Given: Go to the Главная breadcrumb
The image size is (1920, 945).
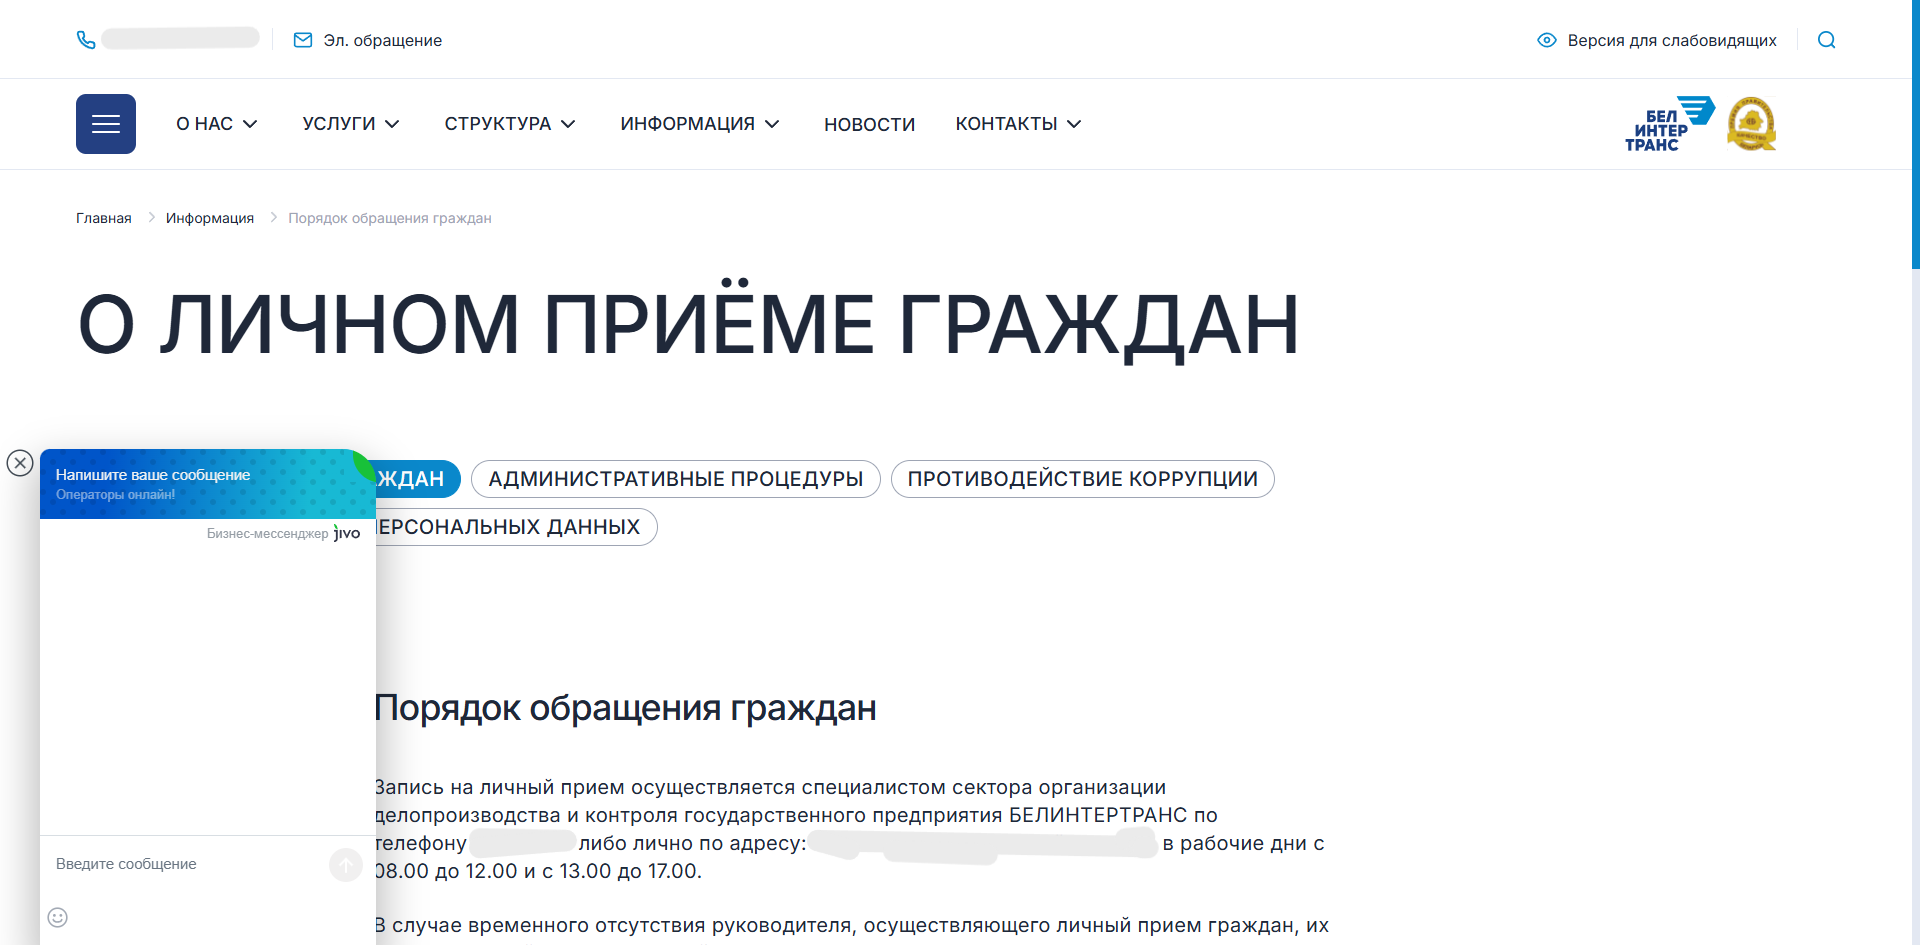Looking at the screenshot, I should pos(104,218).
